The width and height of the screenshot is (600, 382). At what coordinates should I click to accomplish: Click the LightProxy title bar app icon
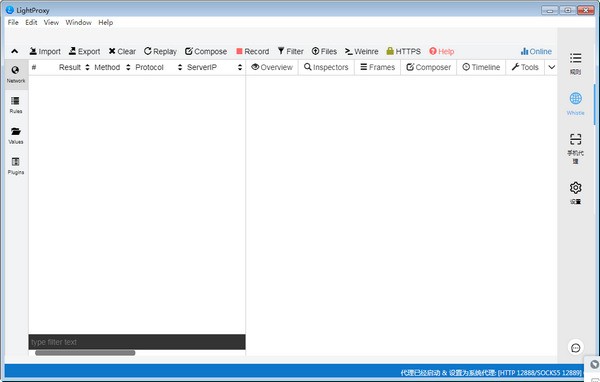point(10,10)
